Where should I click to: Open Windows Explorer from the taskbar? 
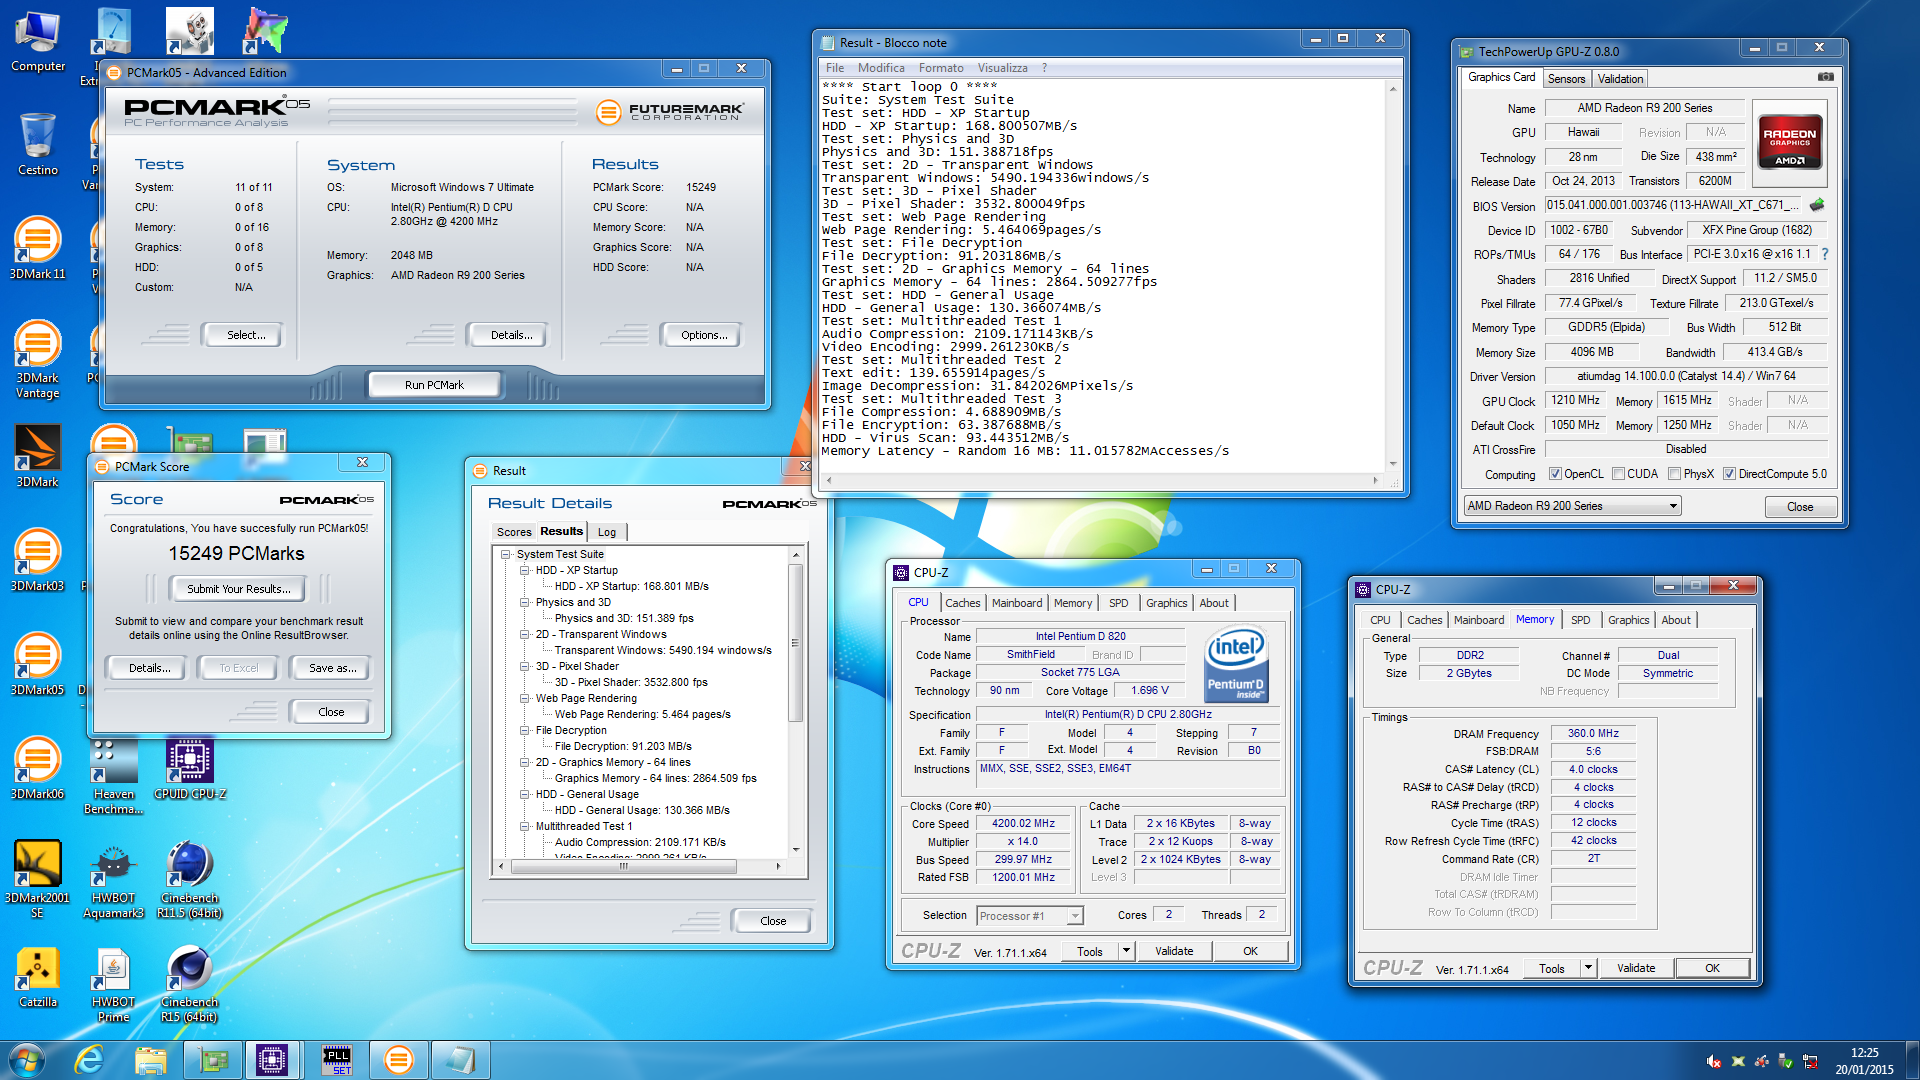(150, 1059)
